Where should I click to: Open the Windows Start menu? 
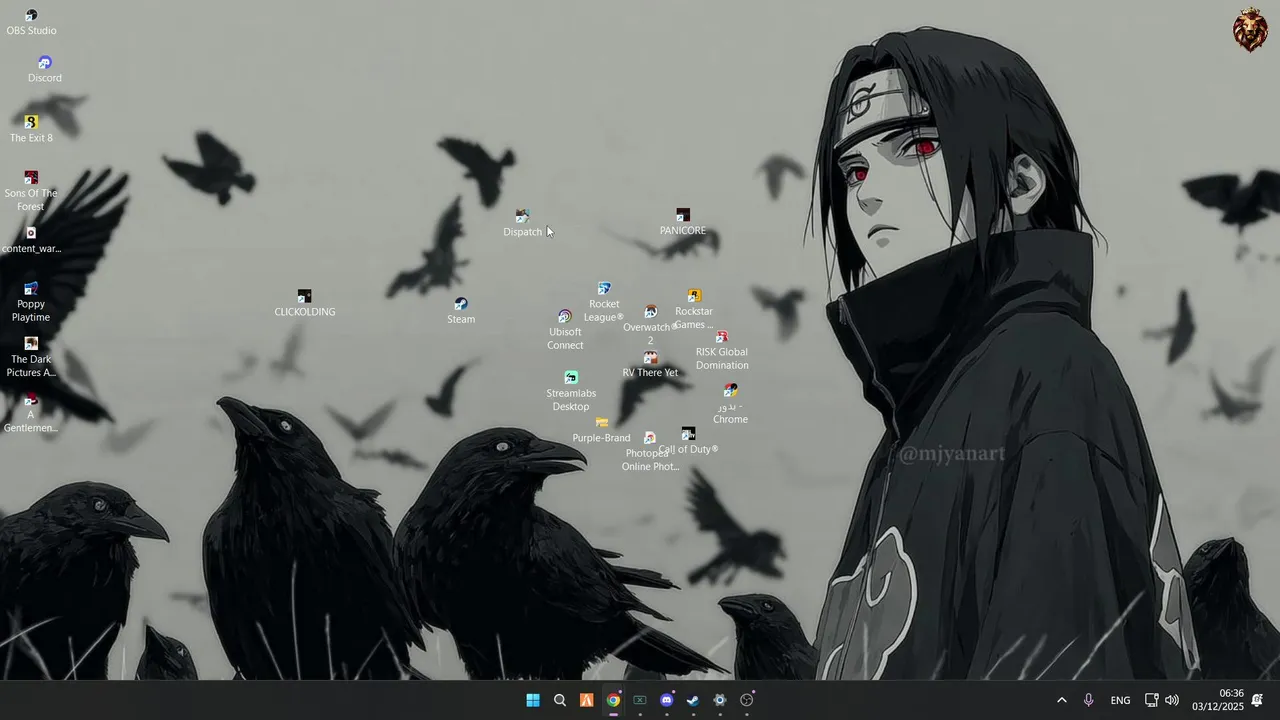click(x=533, y=700)
